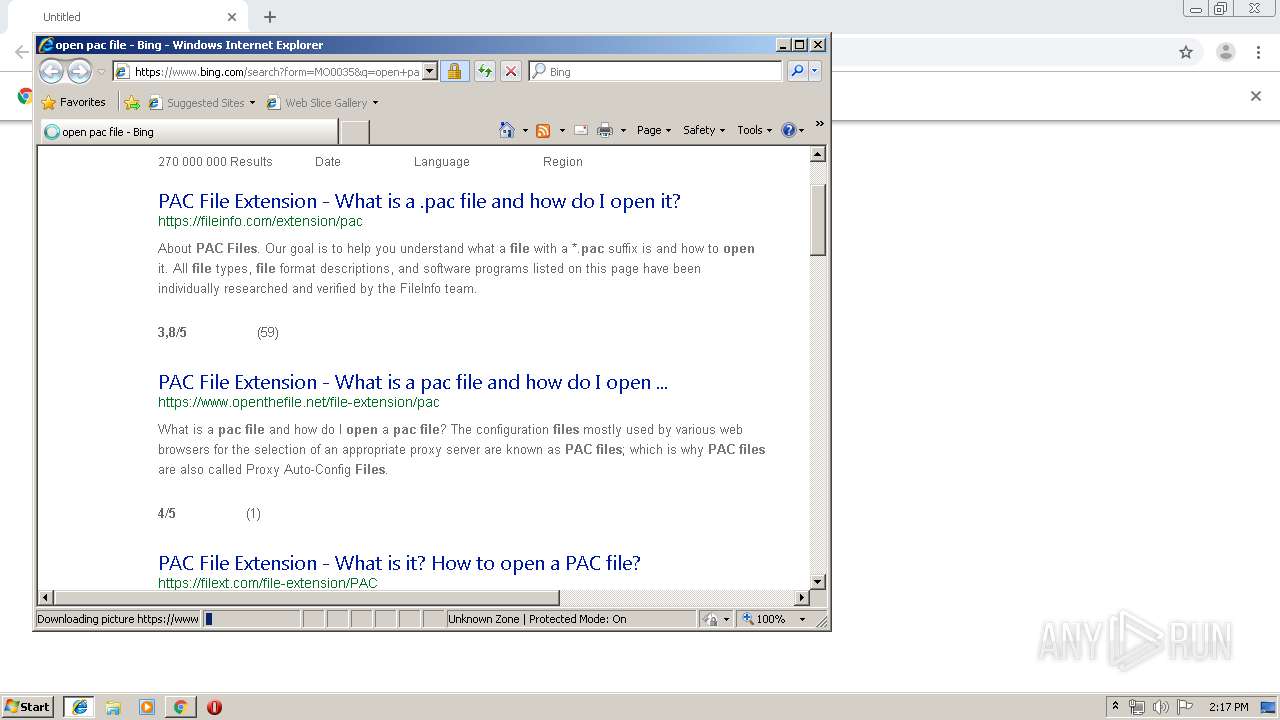Open a new blank IE tab
The width and height of the screenshot is (1280, 720).
355,131
